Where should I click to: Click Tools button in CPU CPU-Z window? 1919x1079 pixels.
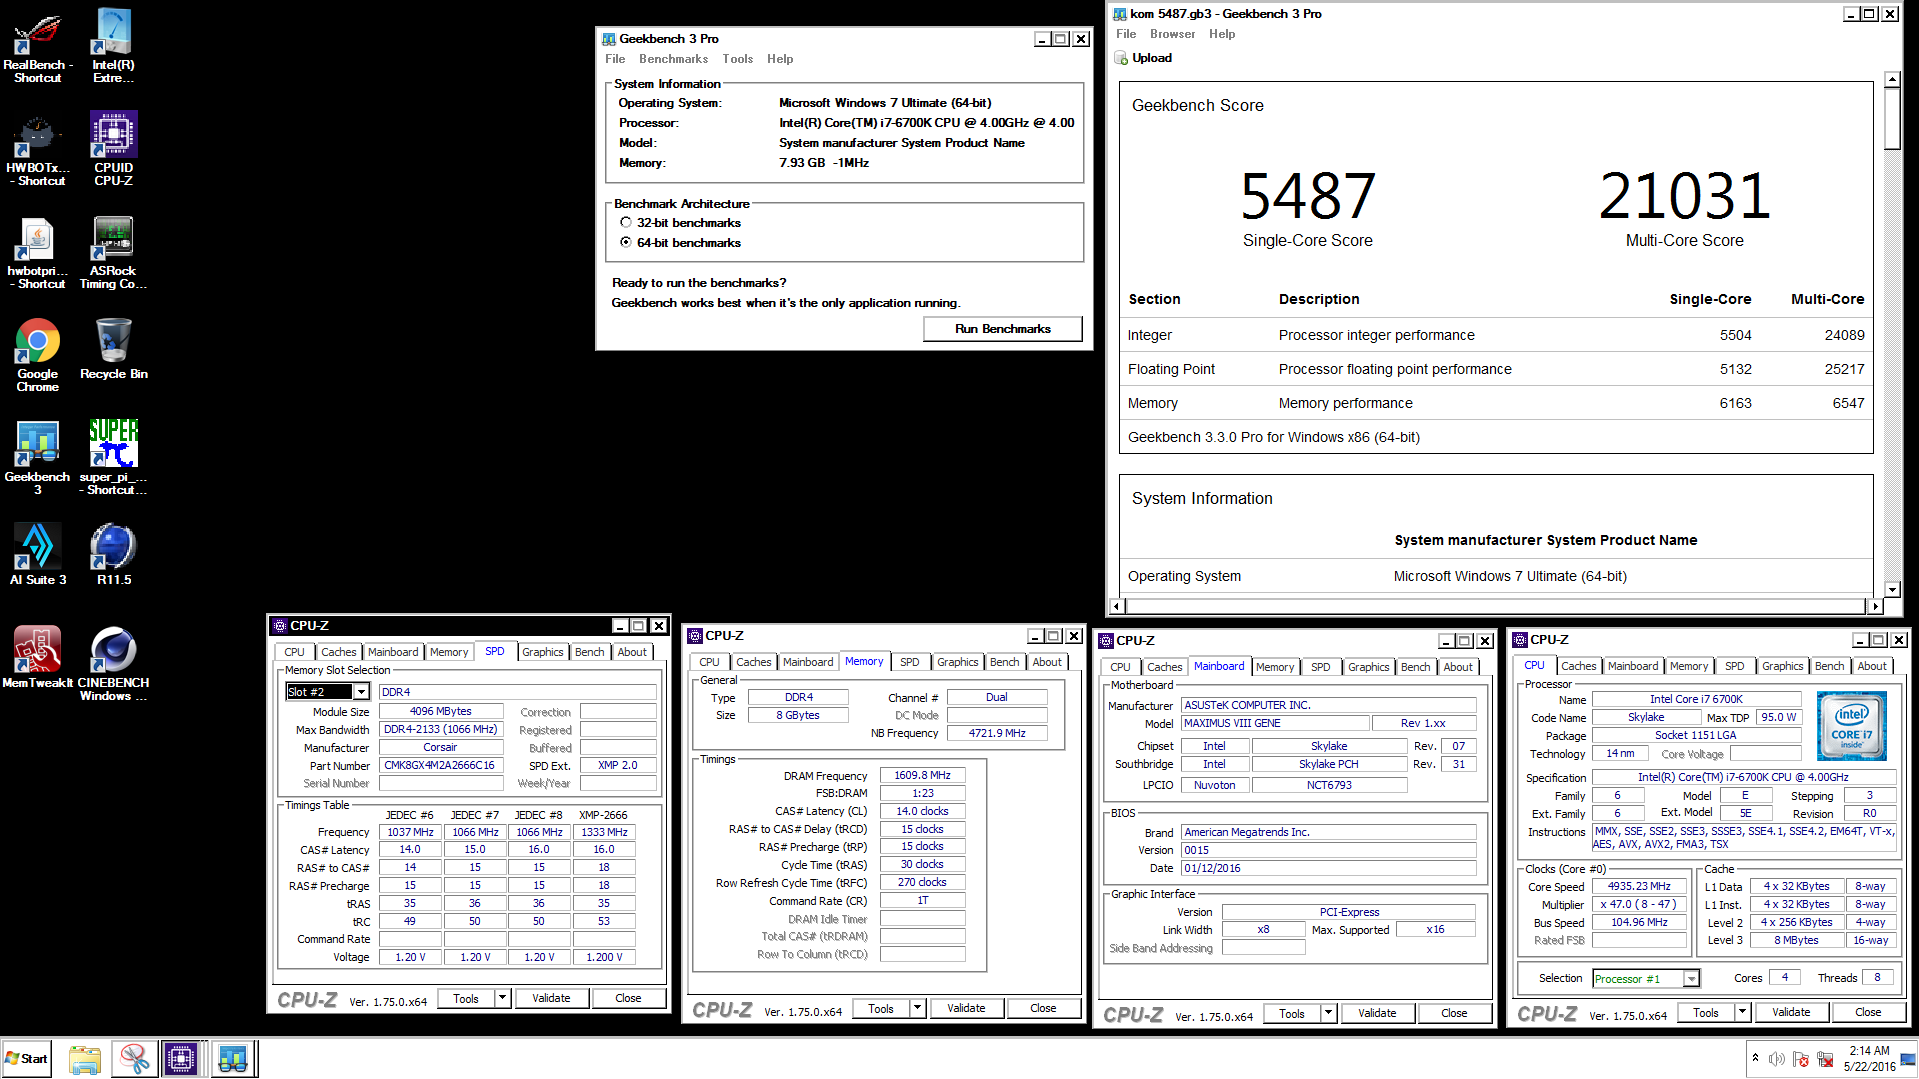point(1706,1012)
